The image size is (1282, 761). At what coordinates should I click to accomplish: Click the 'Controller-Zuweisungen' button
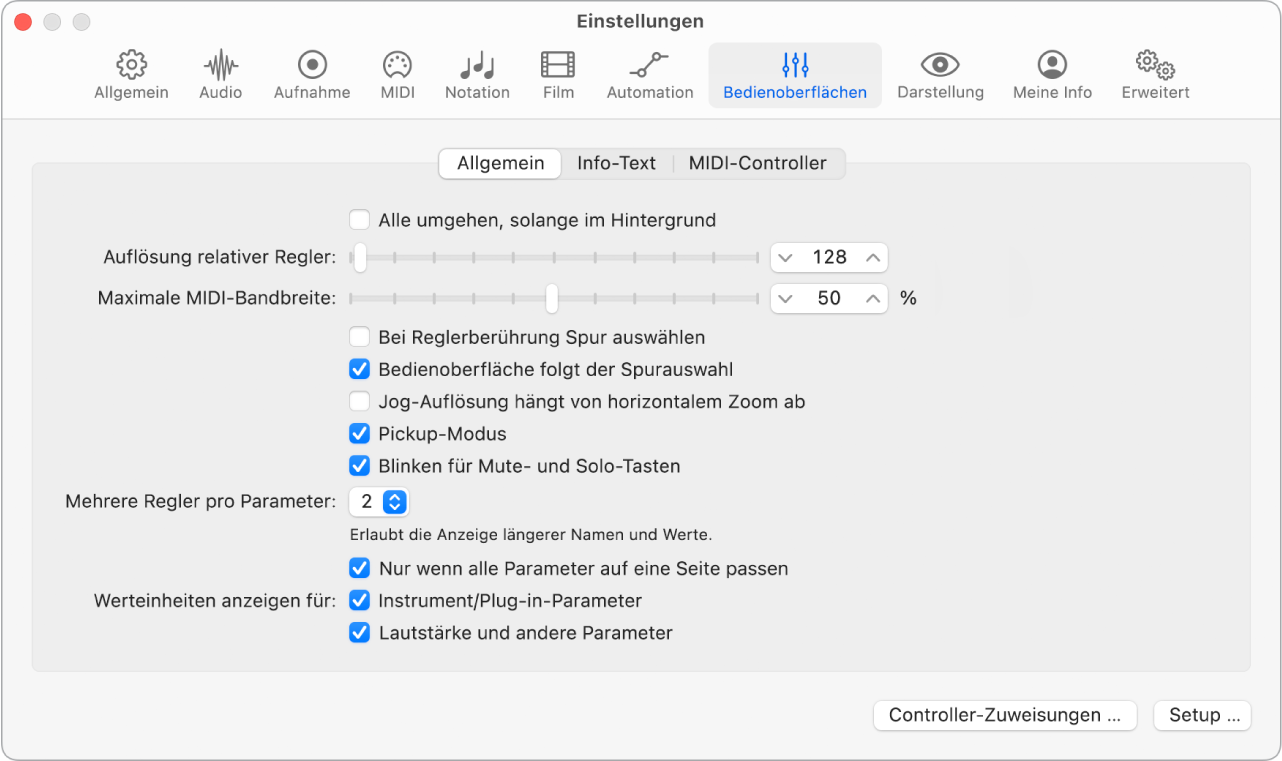(1004, 715)
